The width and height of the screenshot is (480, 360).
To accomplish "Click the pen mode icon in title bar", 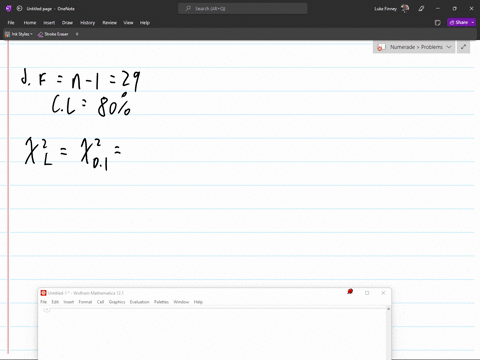I will [421, 9].
